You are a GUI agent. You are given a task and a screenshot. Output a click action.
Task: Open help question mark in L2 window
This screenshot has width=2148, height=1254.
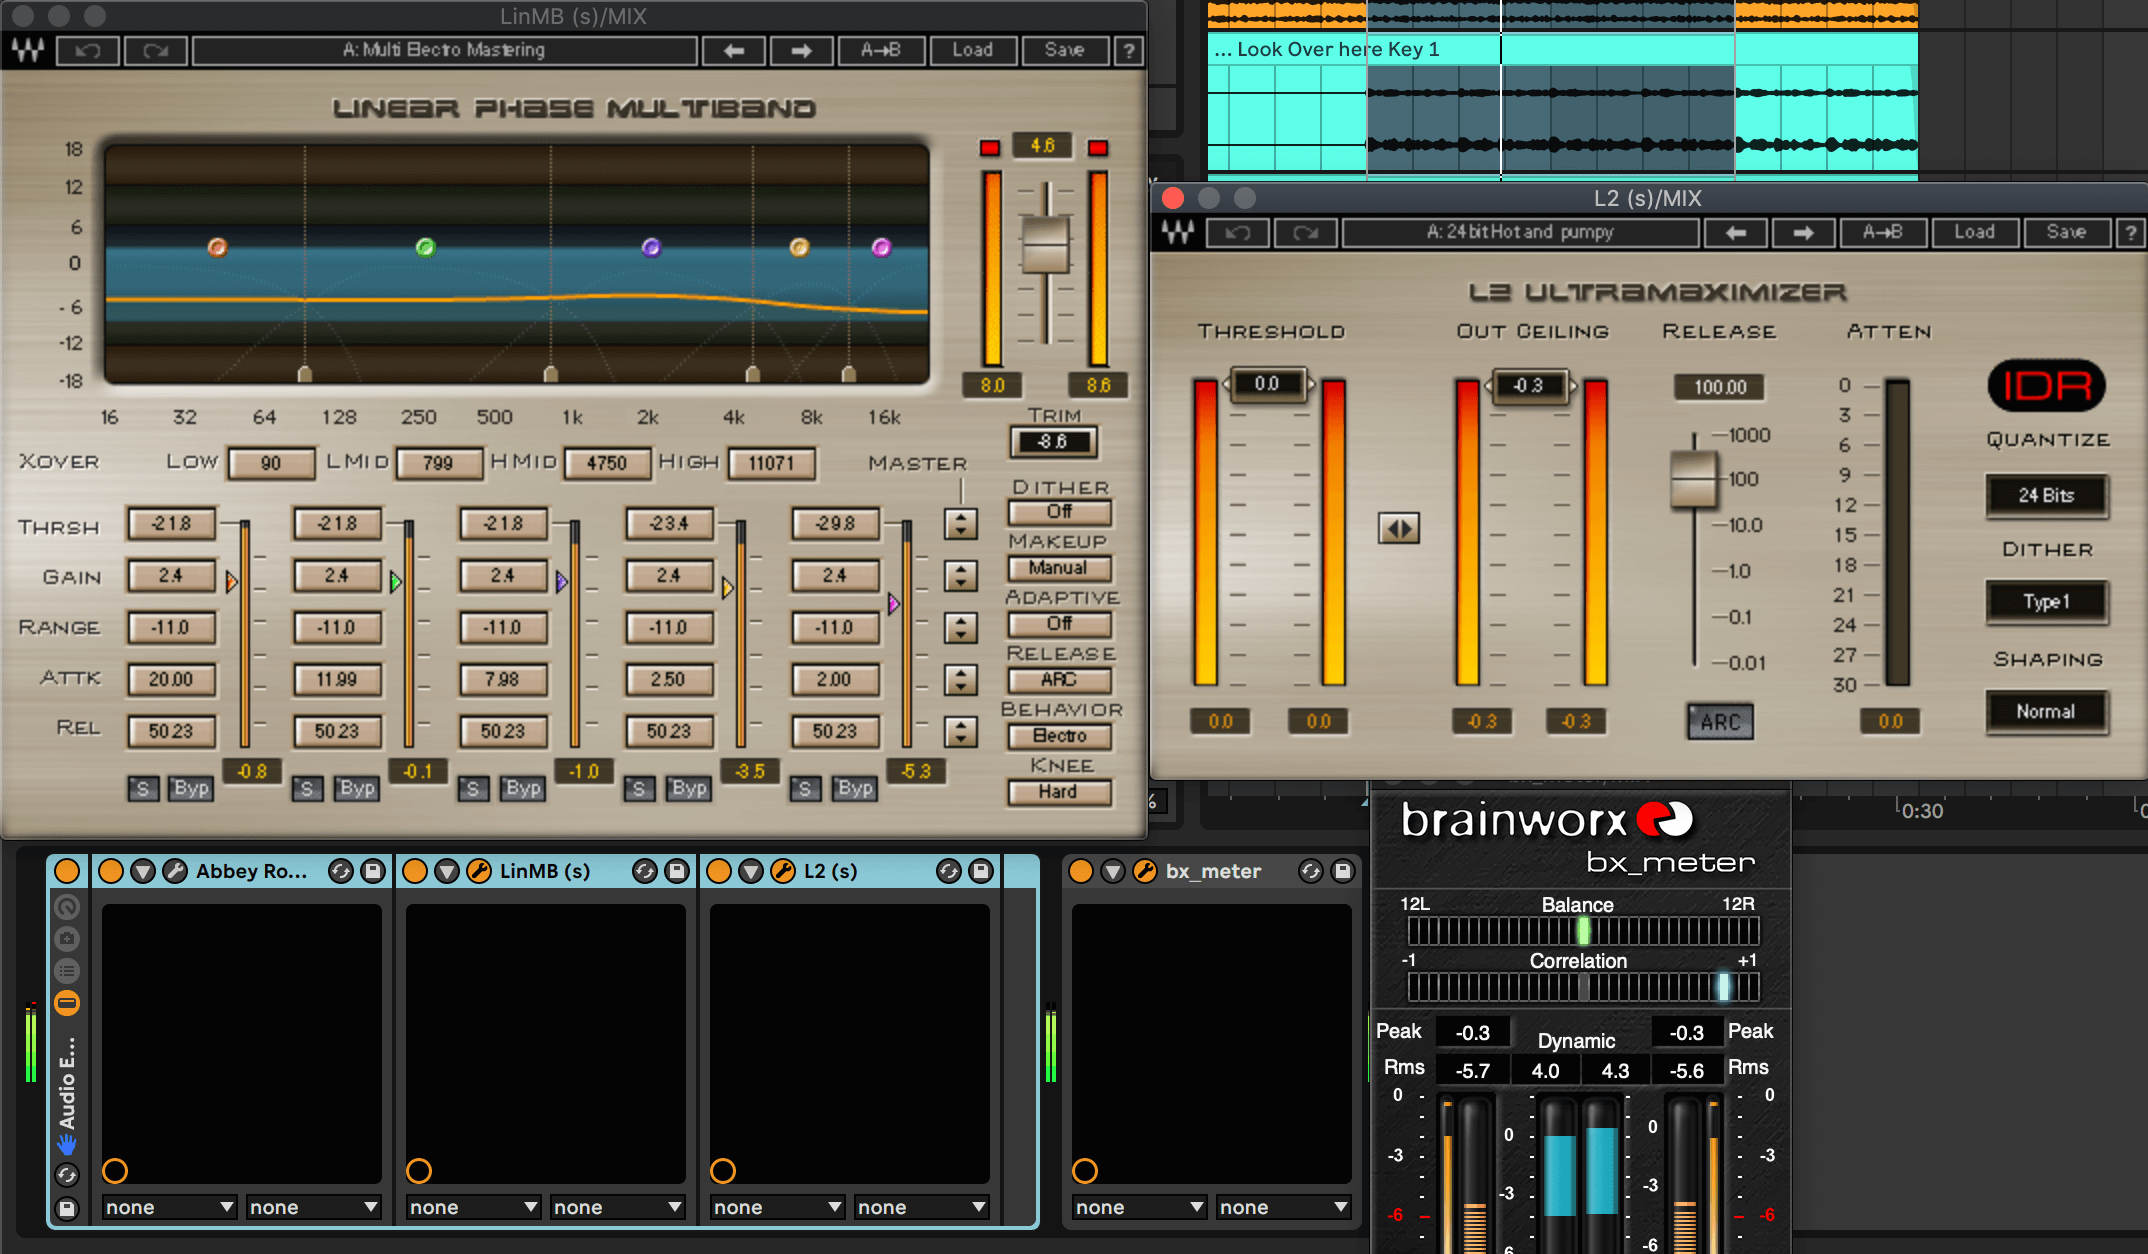(2130, 233)
